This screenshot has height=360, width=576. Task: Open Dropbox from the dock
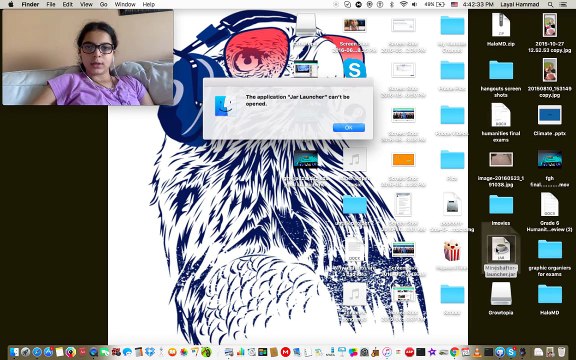150,352
